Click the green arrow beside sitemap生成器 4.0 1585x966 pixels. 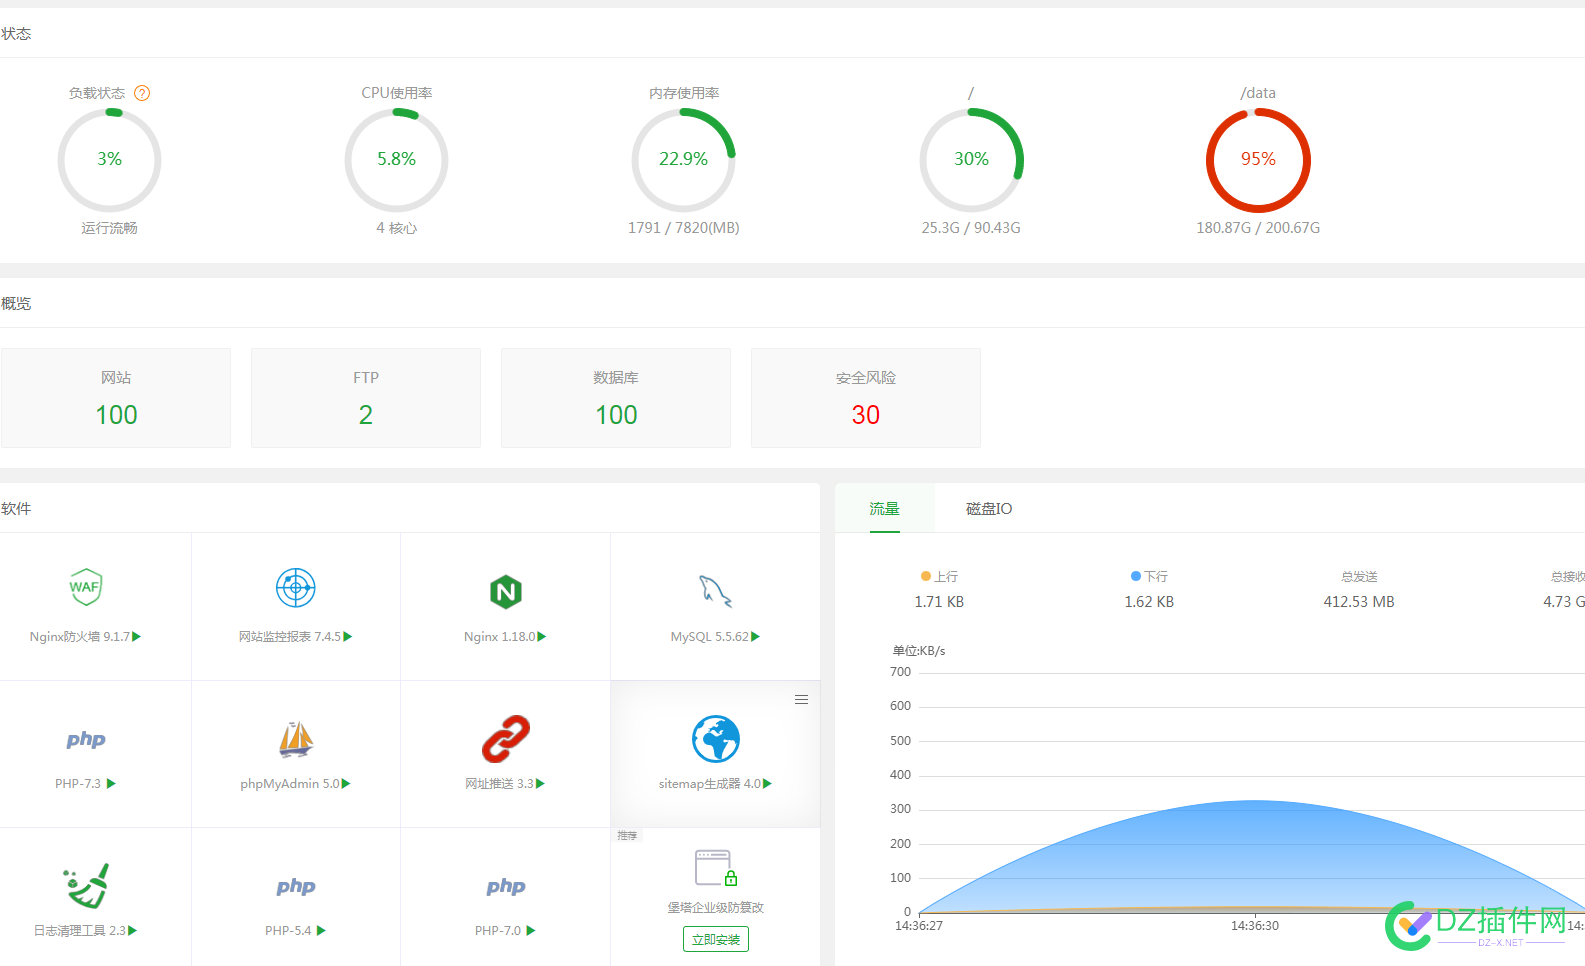767,784
